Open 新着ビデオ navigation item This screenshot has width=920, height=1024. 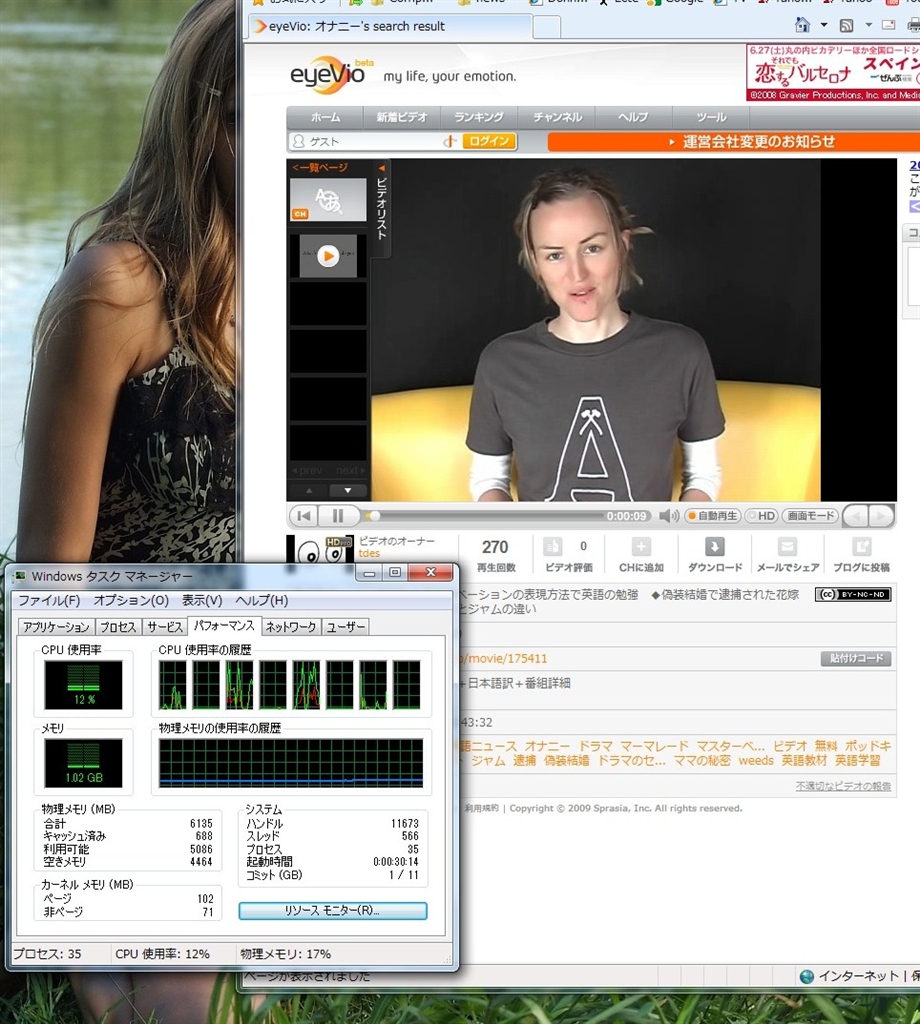[402, 118]
